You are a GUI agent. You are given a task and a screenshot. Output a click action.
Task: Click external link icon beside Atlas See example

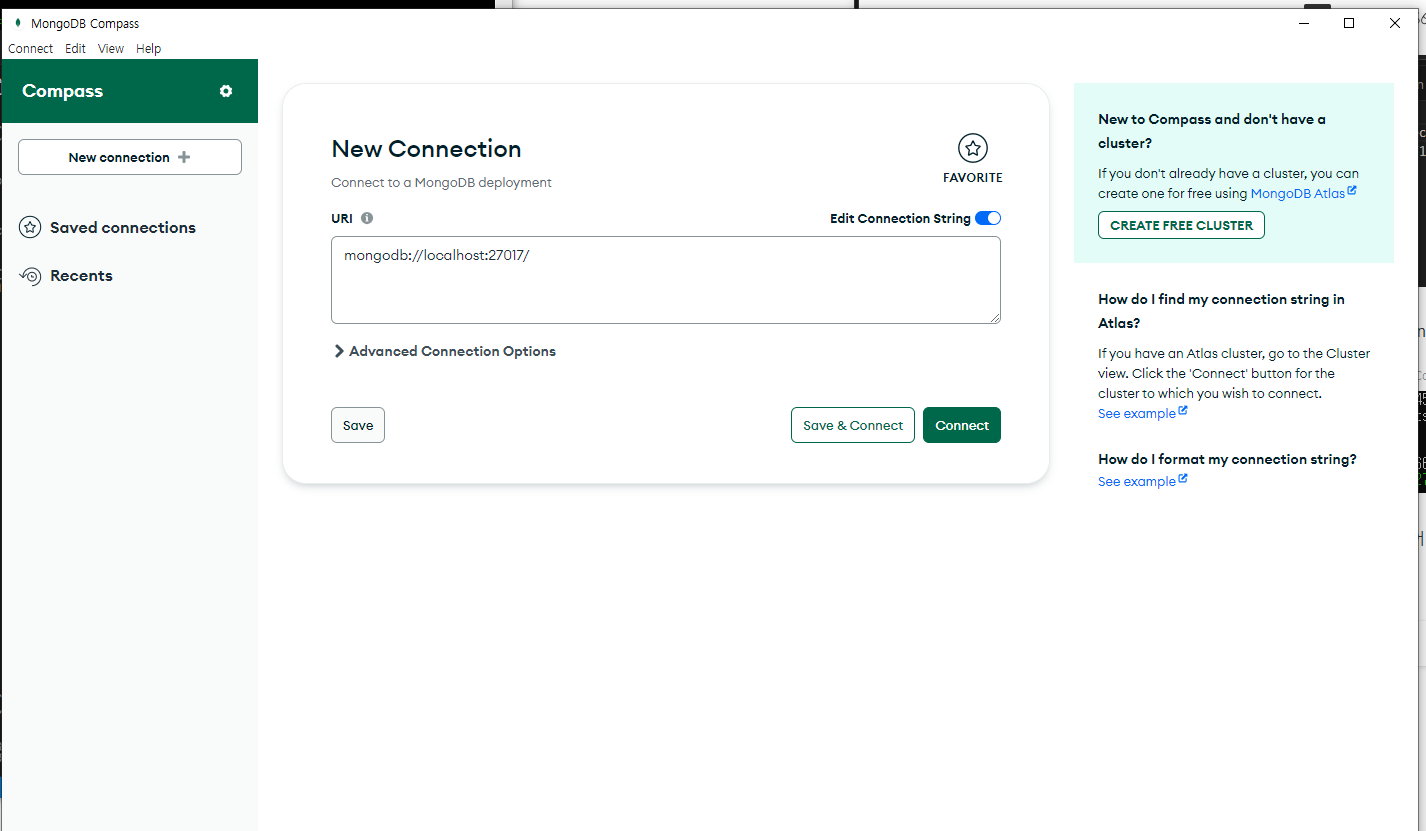click(x=1183, y=410)
